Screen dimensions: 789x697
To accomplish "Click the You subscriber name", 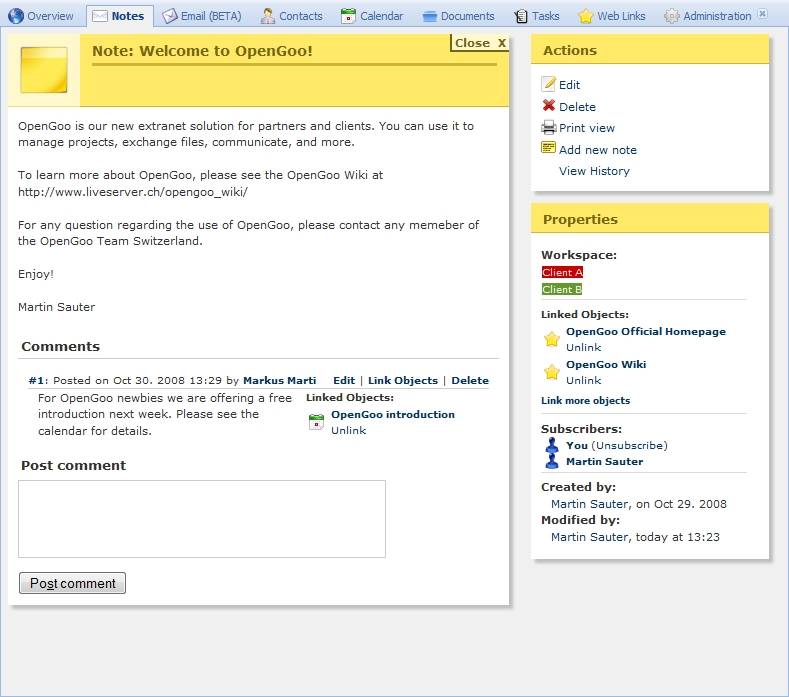I will point(577,445).
